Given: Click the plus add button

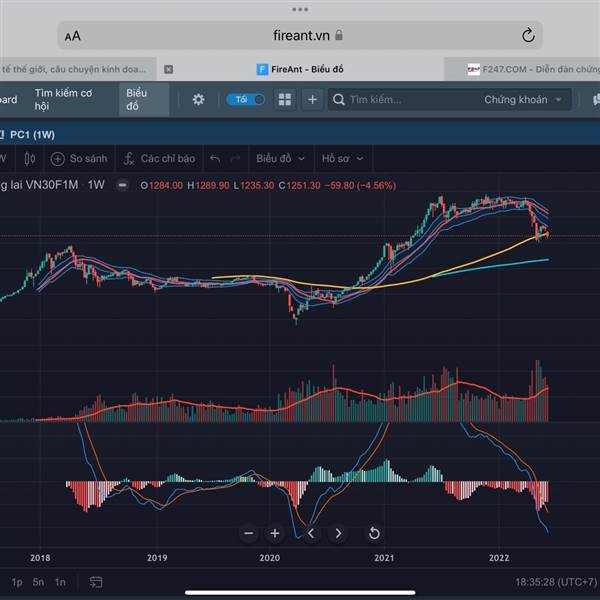Looking at the screenshot, I should click(x=312, y=99).
